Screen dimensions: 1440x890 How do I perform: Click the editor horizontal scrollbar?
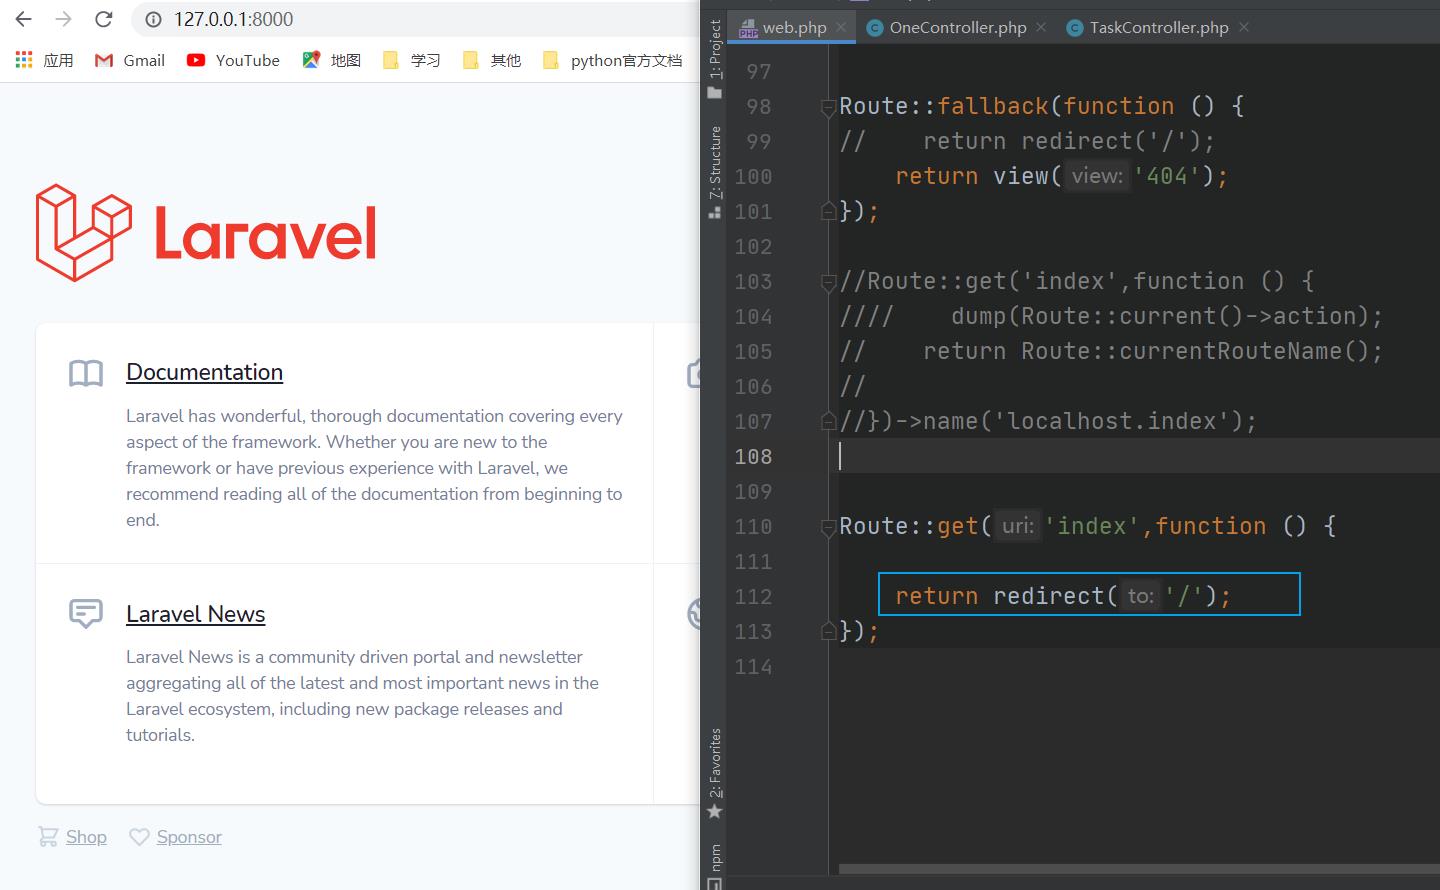click(x=1139, y=869)
